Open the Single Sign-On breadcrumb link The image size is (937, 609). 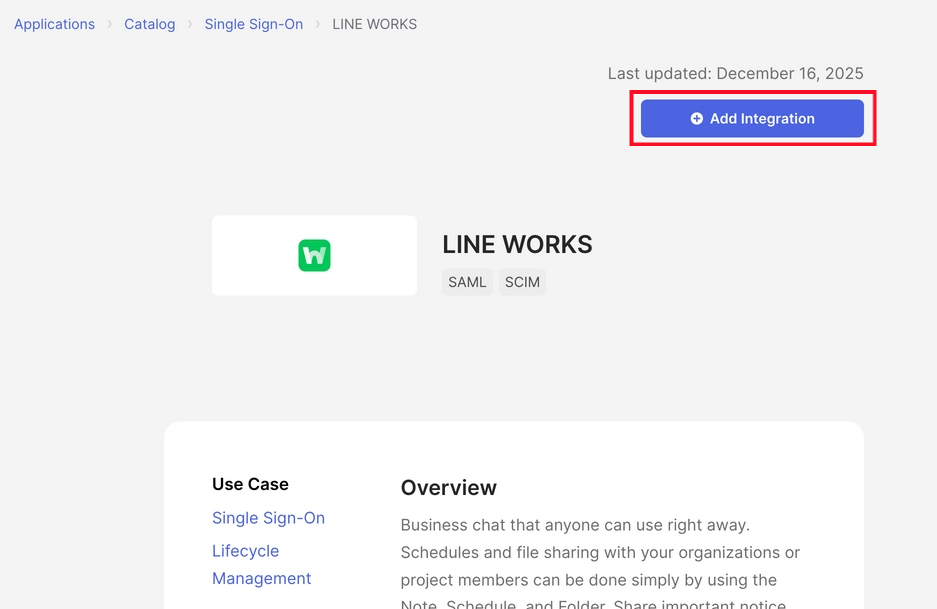pos(253,25)
